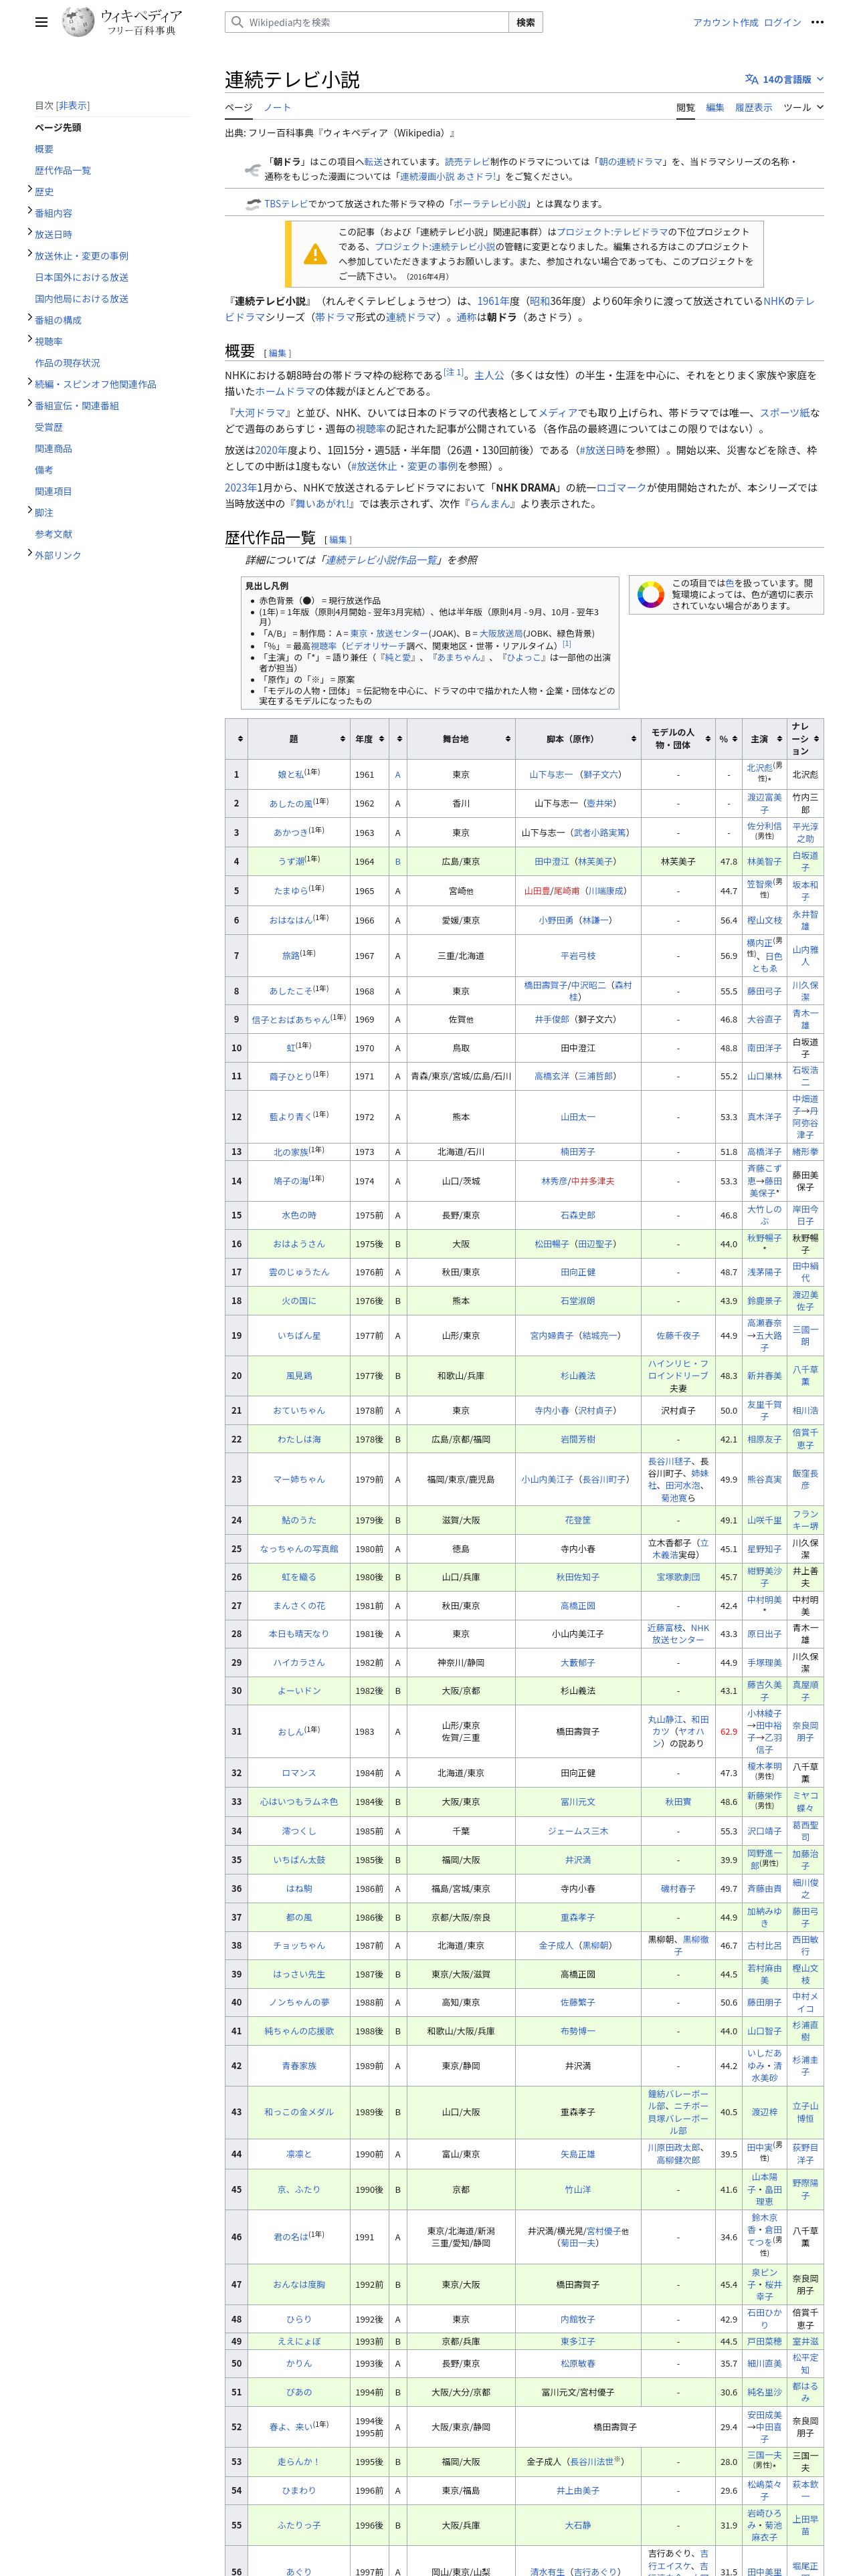Sort table by 主演 column
The height and width of the screenshot is (2576, 859).
click(764, 739)
